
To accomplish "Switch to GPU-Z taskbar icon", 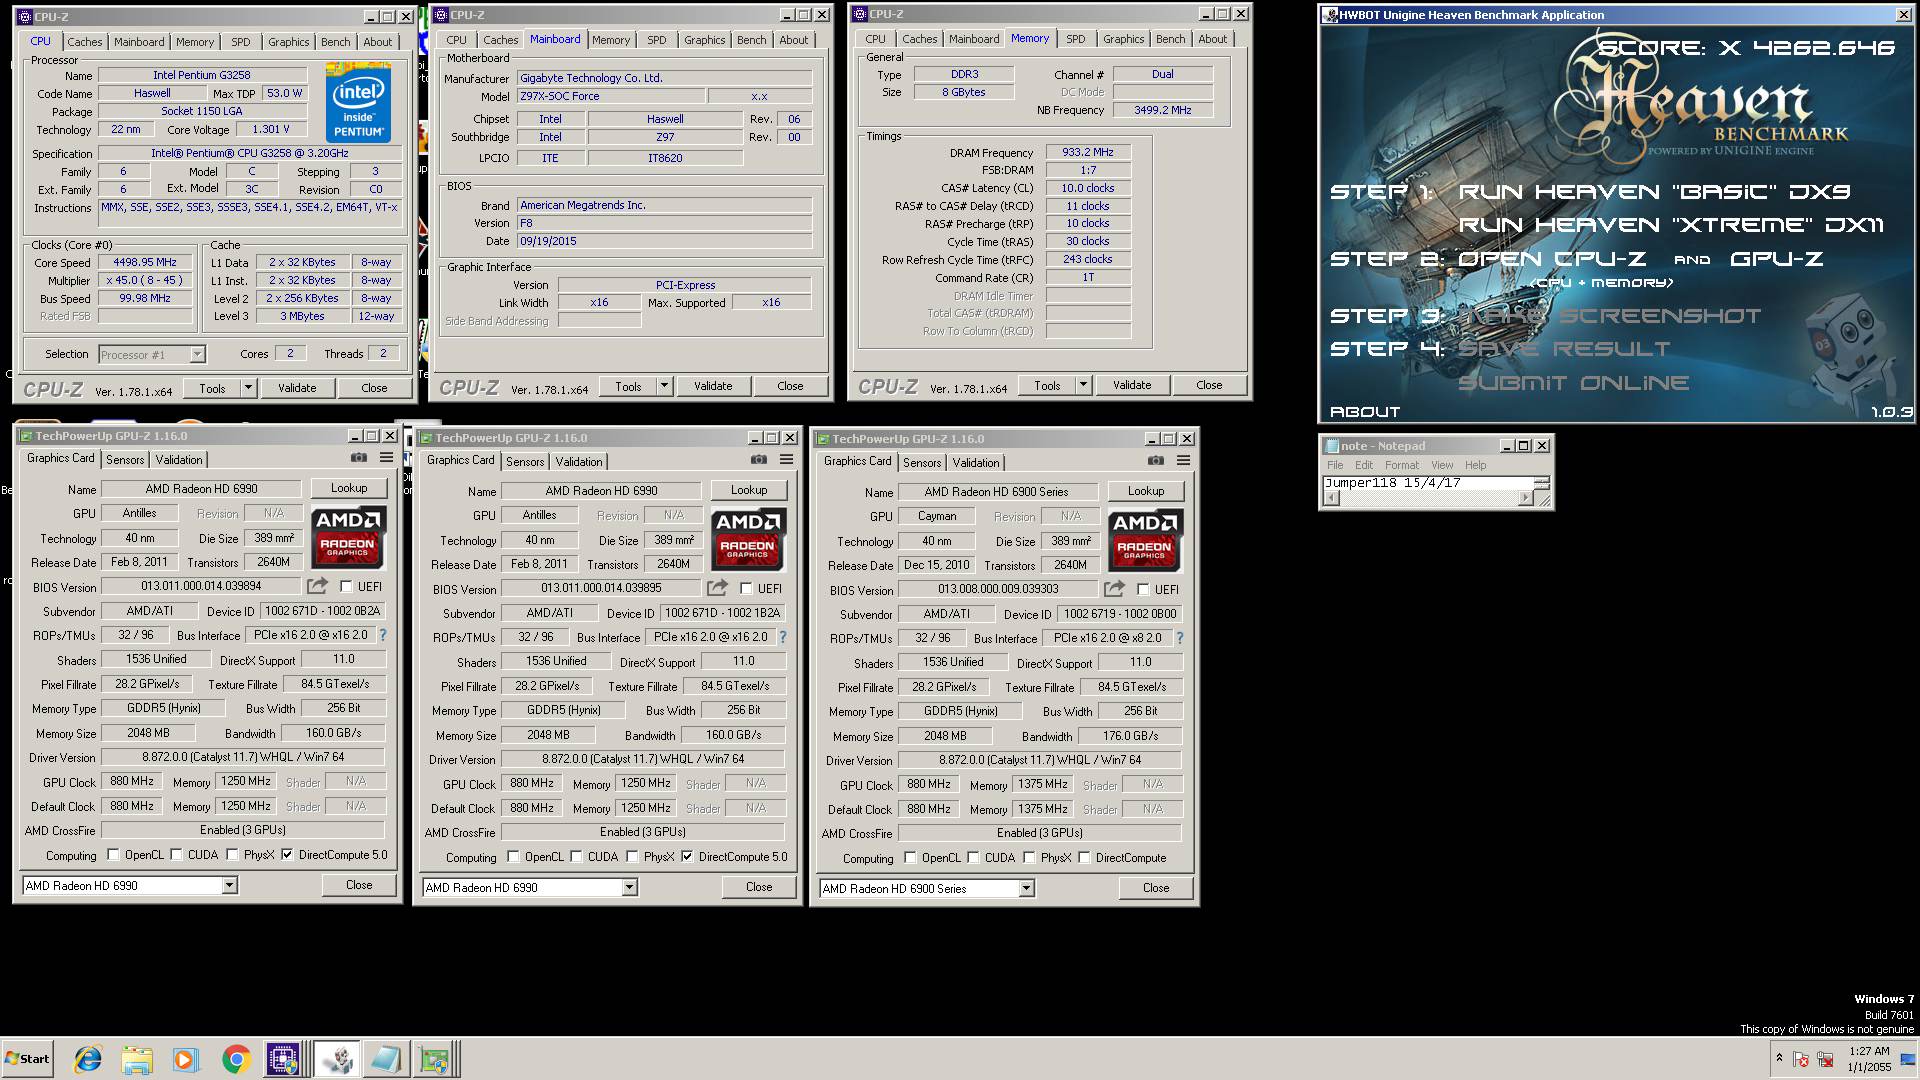I will 436,1059.
